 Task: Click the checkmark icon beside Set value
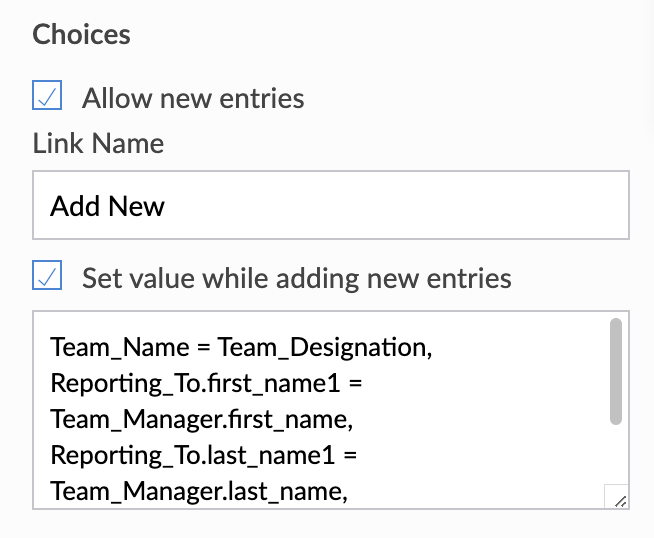(47, 276)
